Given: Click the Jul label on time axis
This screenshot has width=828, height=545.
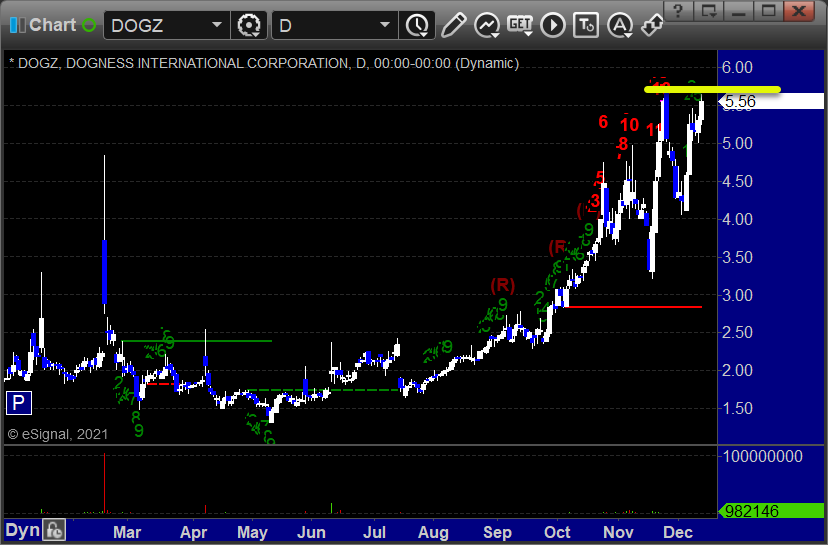Looking at the screenshot, I should click(x=374, y=532).
